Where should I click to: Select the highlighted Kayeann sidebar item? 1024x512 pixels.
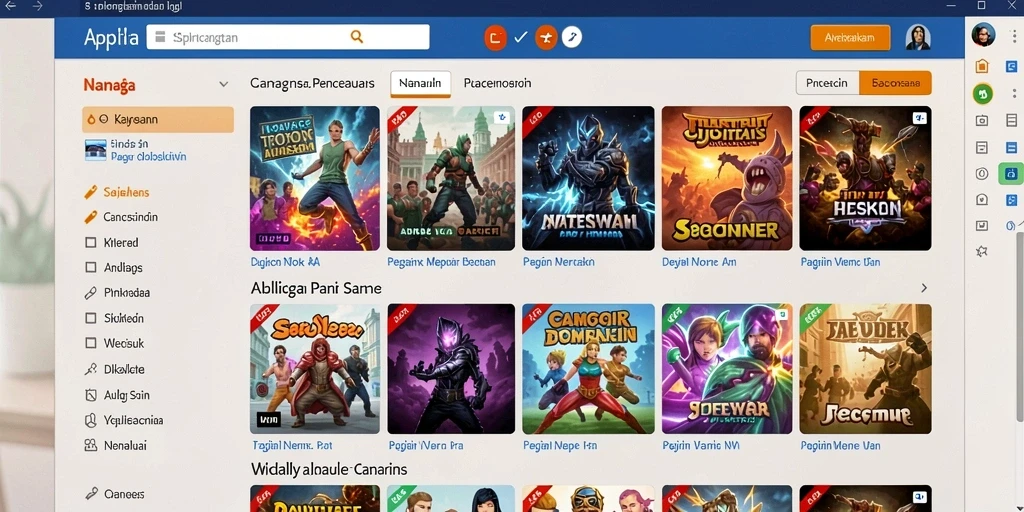coord(158,120)
